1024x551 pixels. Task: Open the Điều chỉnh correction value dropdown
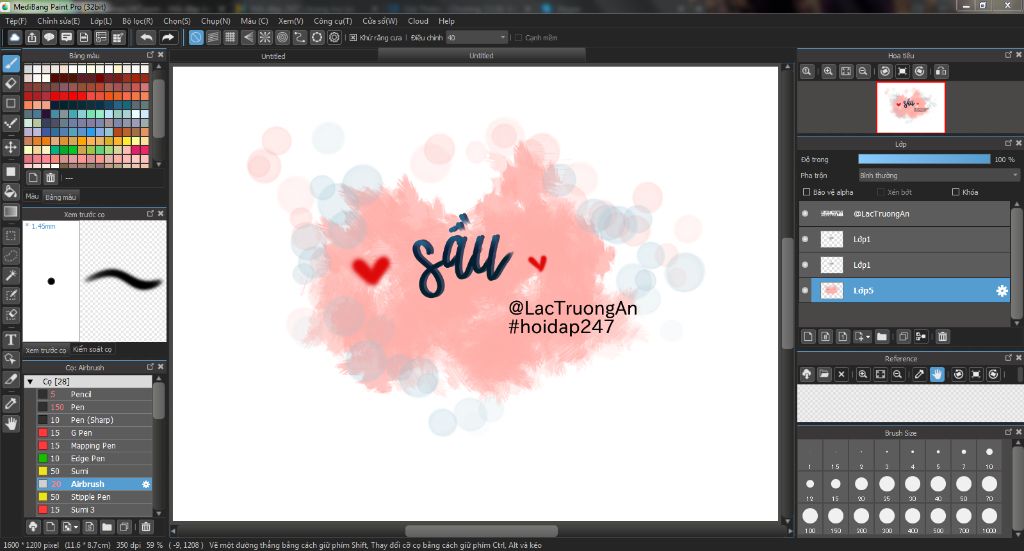(x=477, y=38)
